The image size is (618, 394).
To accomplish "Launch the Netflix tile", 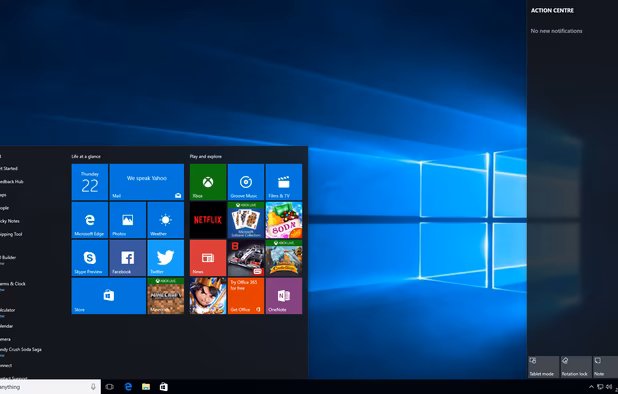I will [x=208, y=220].
